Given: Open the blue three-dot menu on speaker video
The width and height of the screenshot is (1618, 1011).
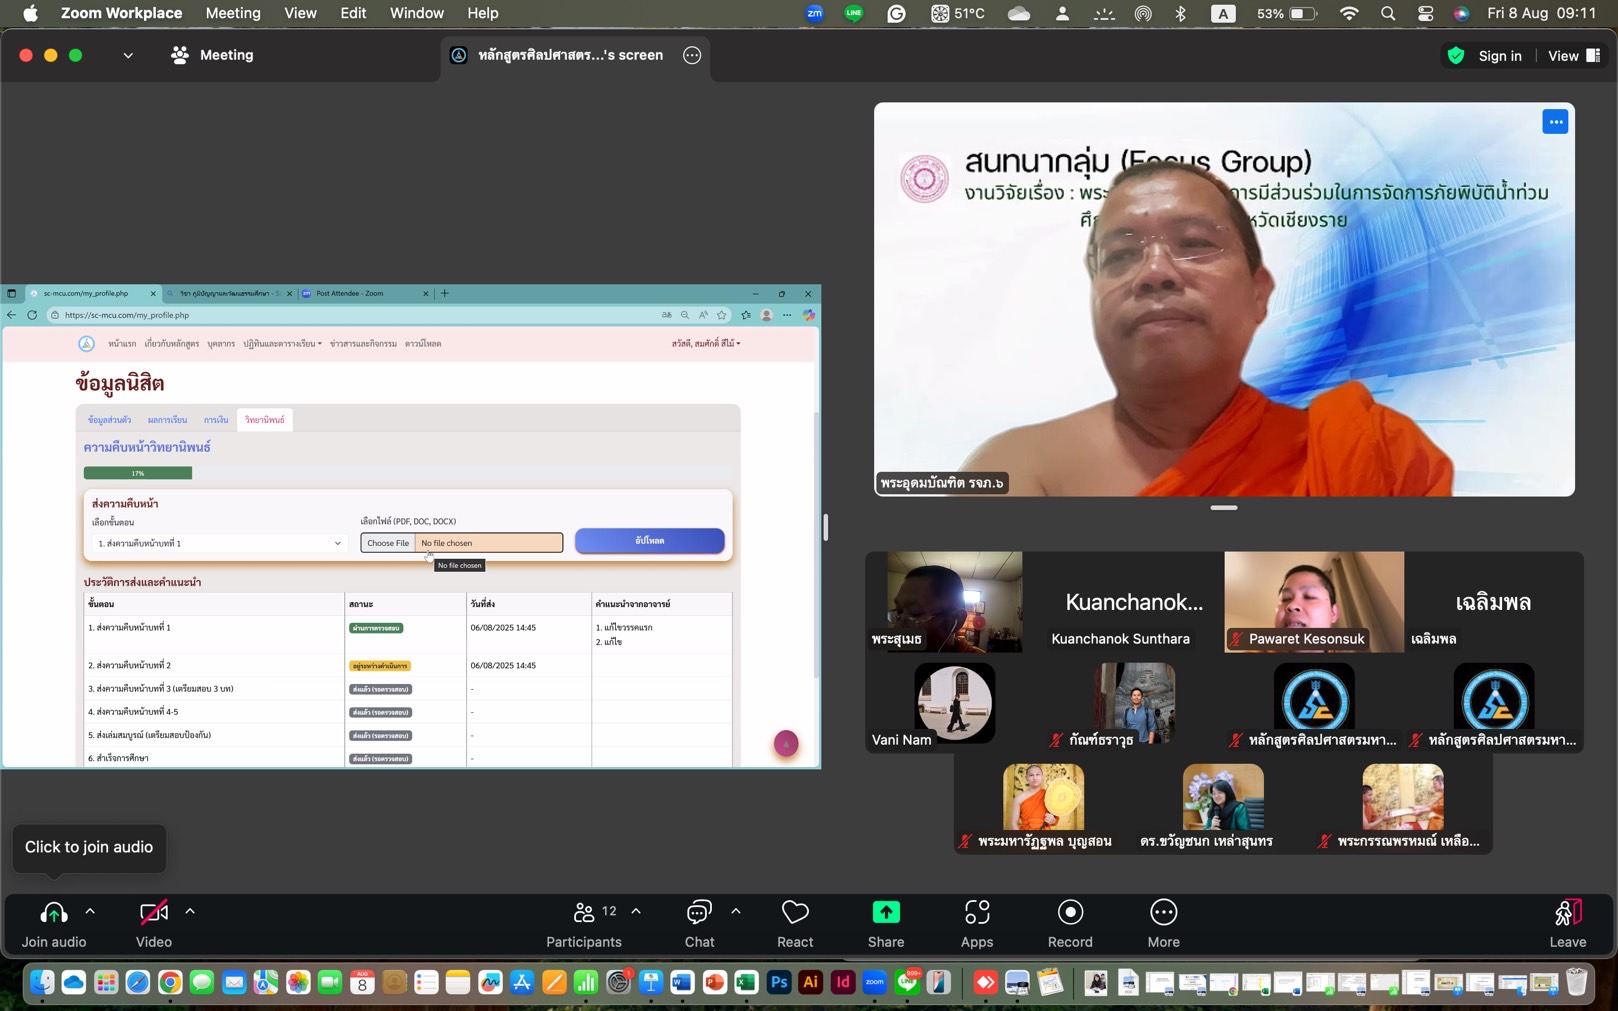Looking at the screenshot, I should click(1555, 122).
